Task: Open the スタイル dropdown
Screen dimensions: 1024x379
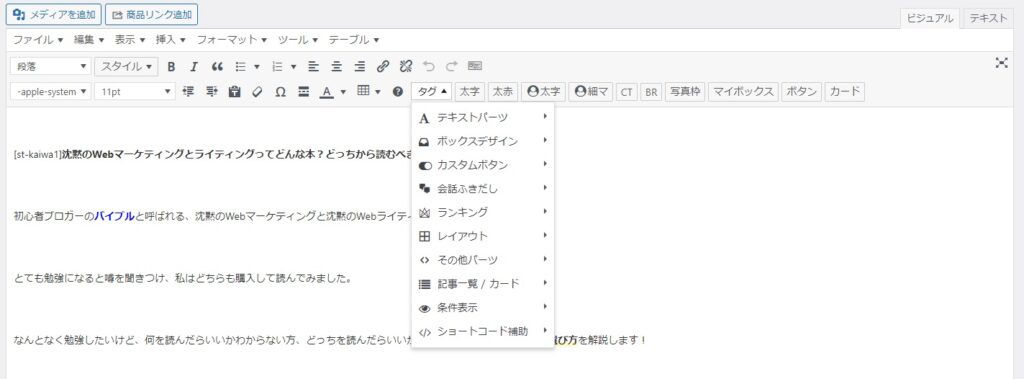Action: (x=126, y=67)
